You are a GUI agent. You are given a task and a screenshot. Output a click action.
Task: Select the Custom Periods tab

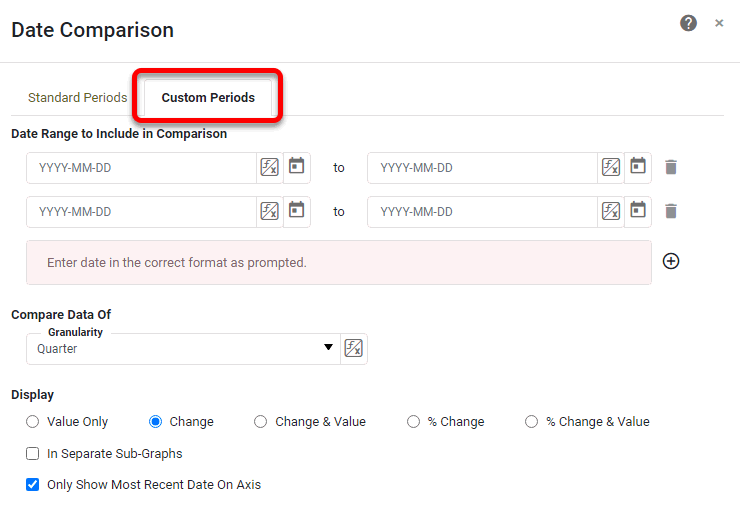point(208,98)
